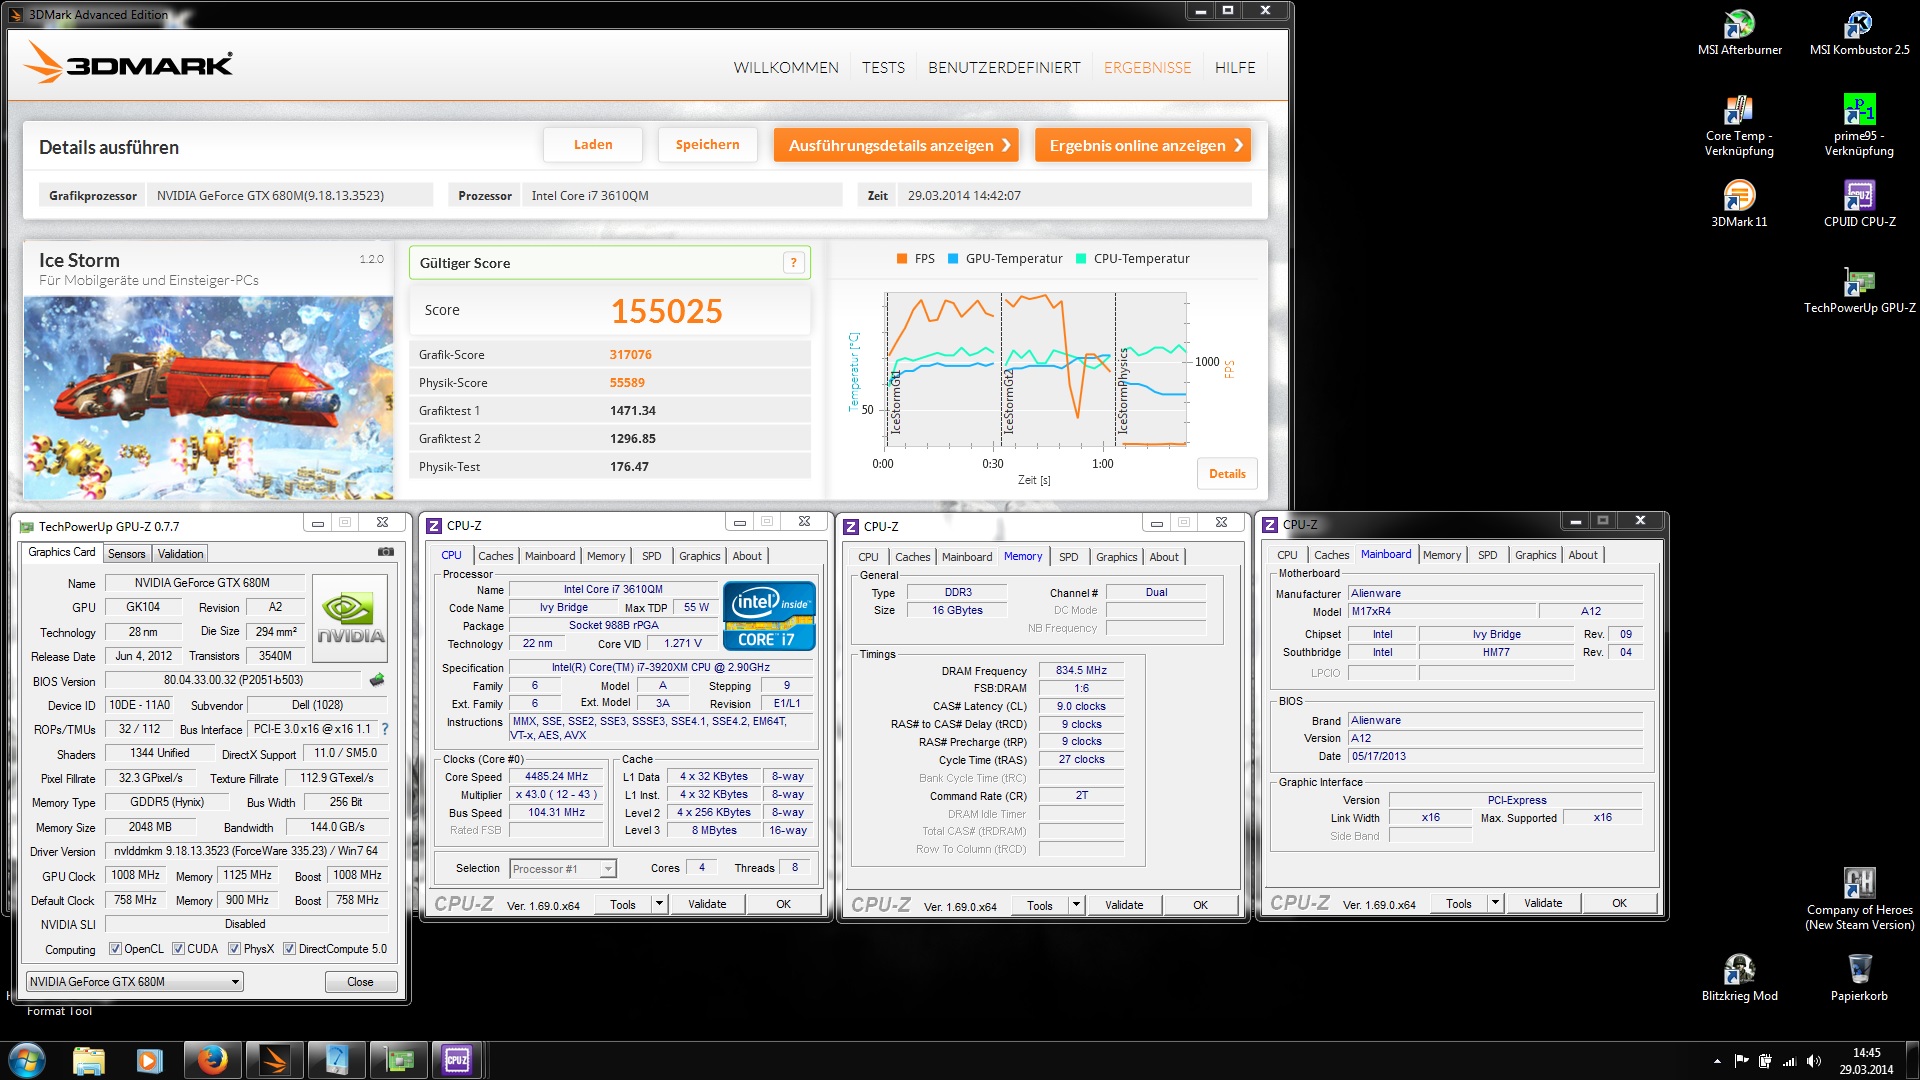Open MSI Afterburner desktop icon

coord(1739,32)
